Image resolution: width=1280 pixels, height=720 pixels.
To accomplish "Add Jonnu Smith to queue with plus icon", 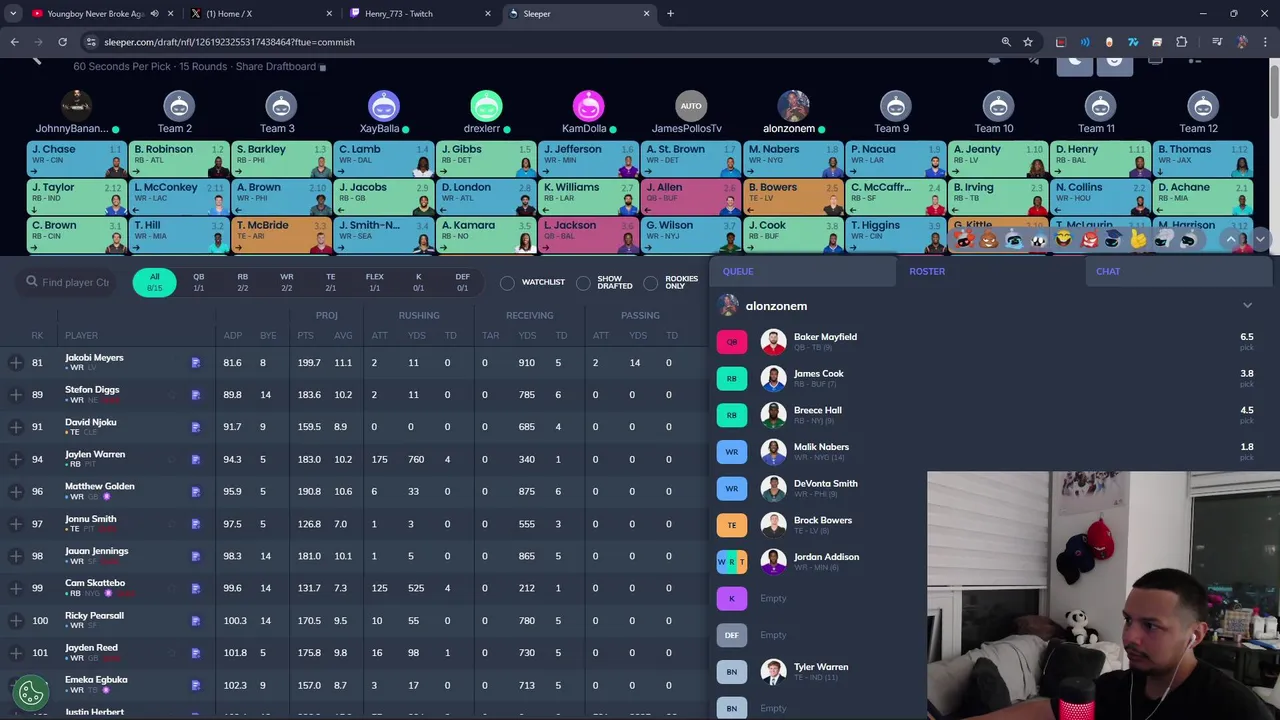I will [x=16, y=523].
